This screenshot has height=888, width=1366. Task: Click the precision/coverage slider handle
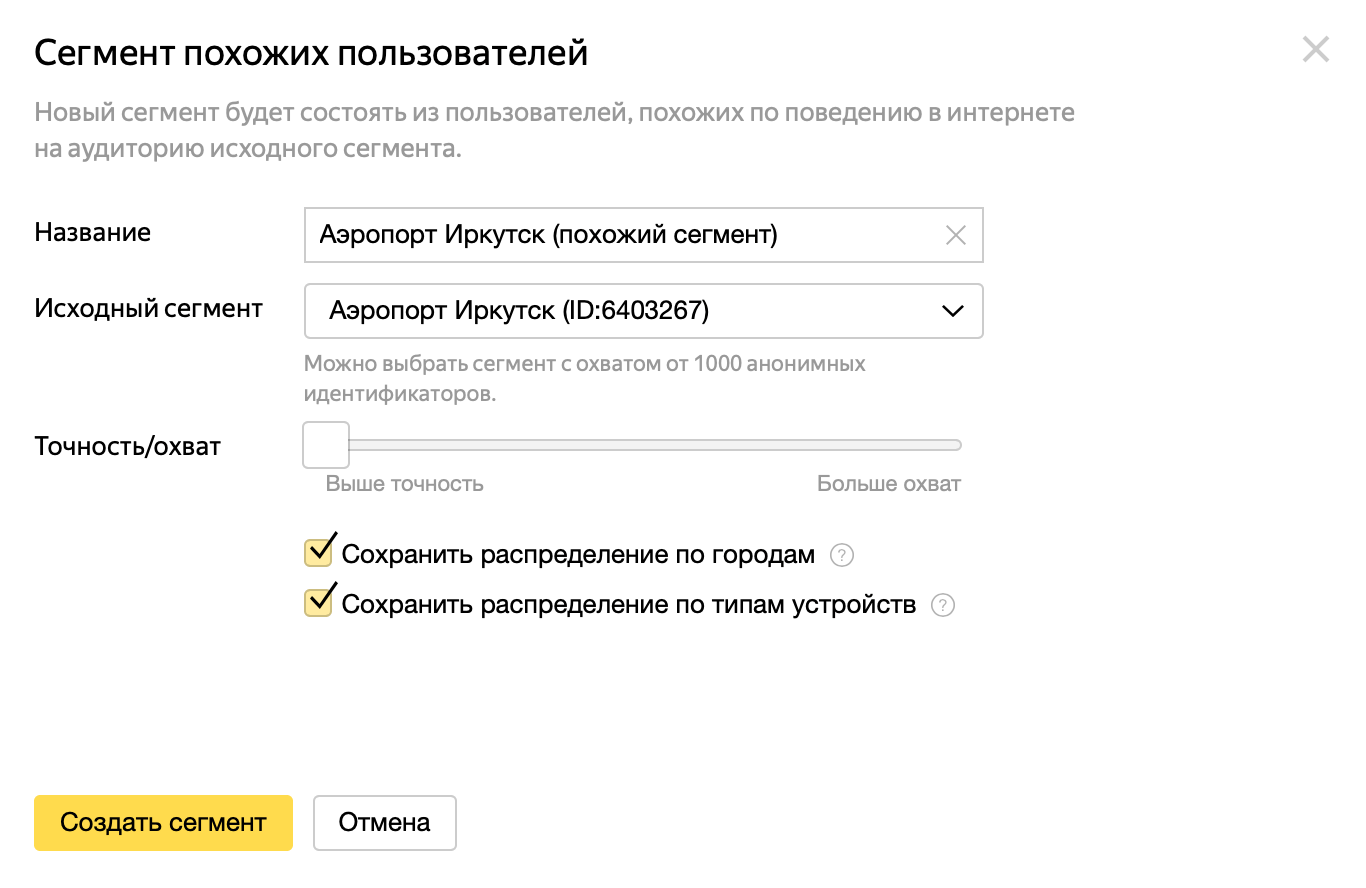(325, 444)
